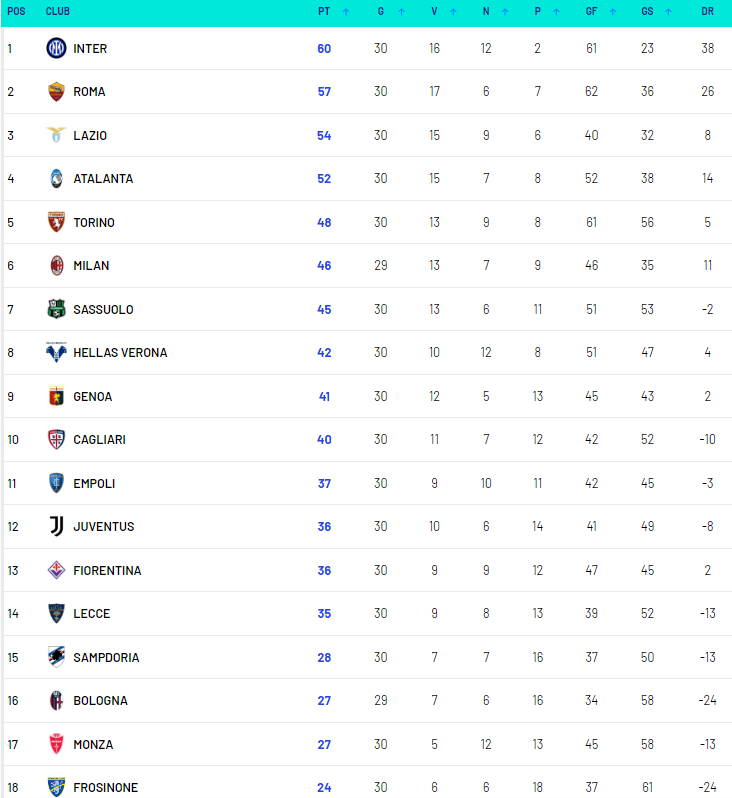Click the Sampdoria crest icon

click(x=56, y=658)
